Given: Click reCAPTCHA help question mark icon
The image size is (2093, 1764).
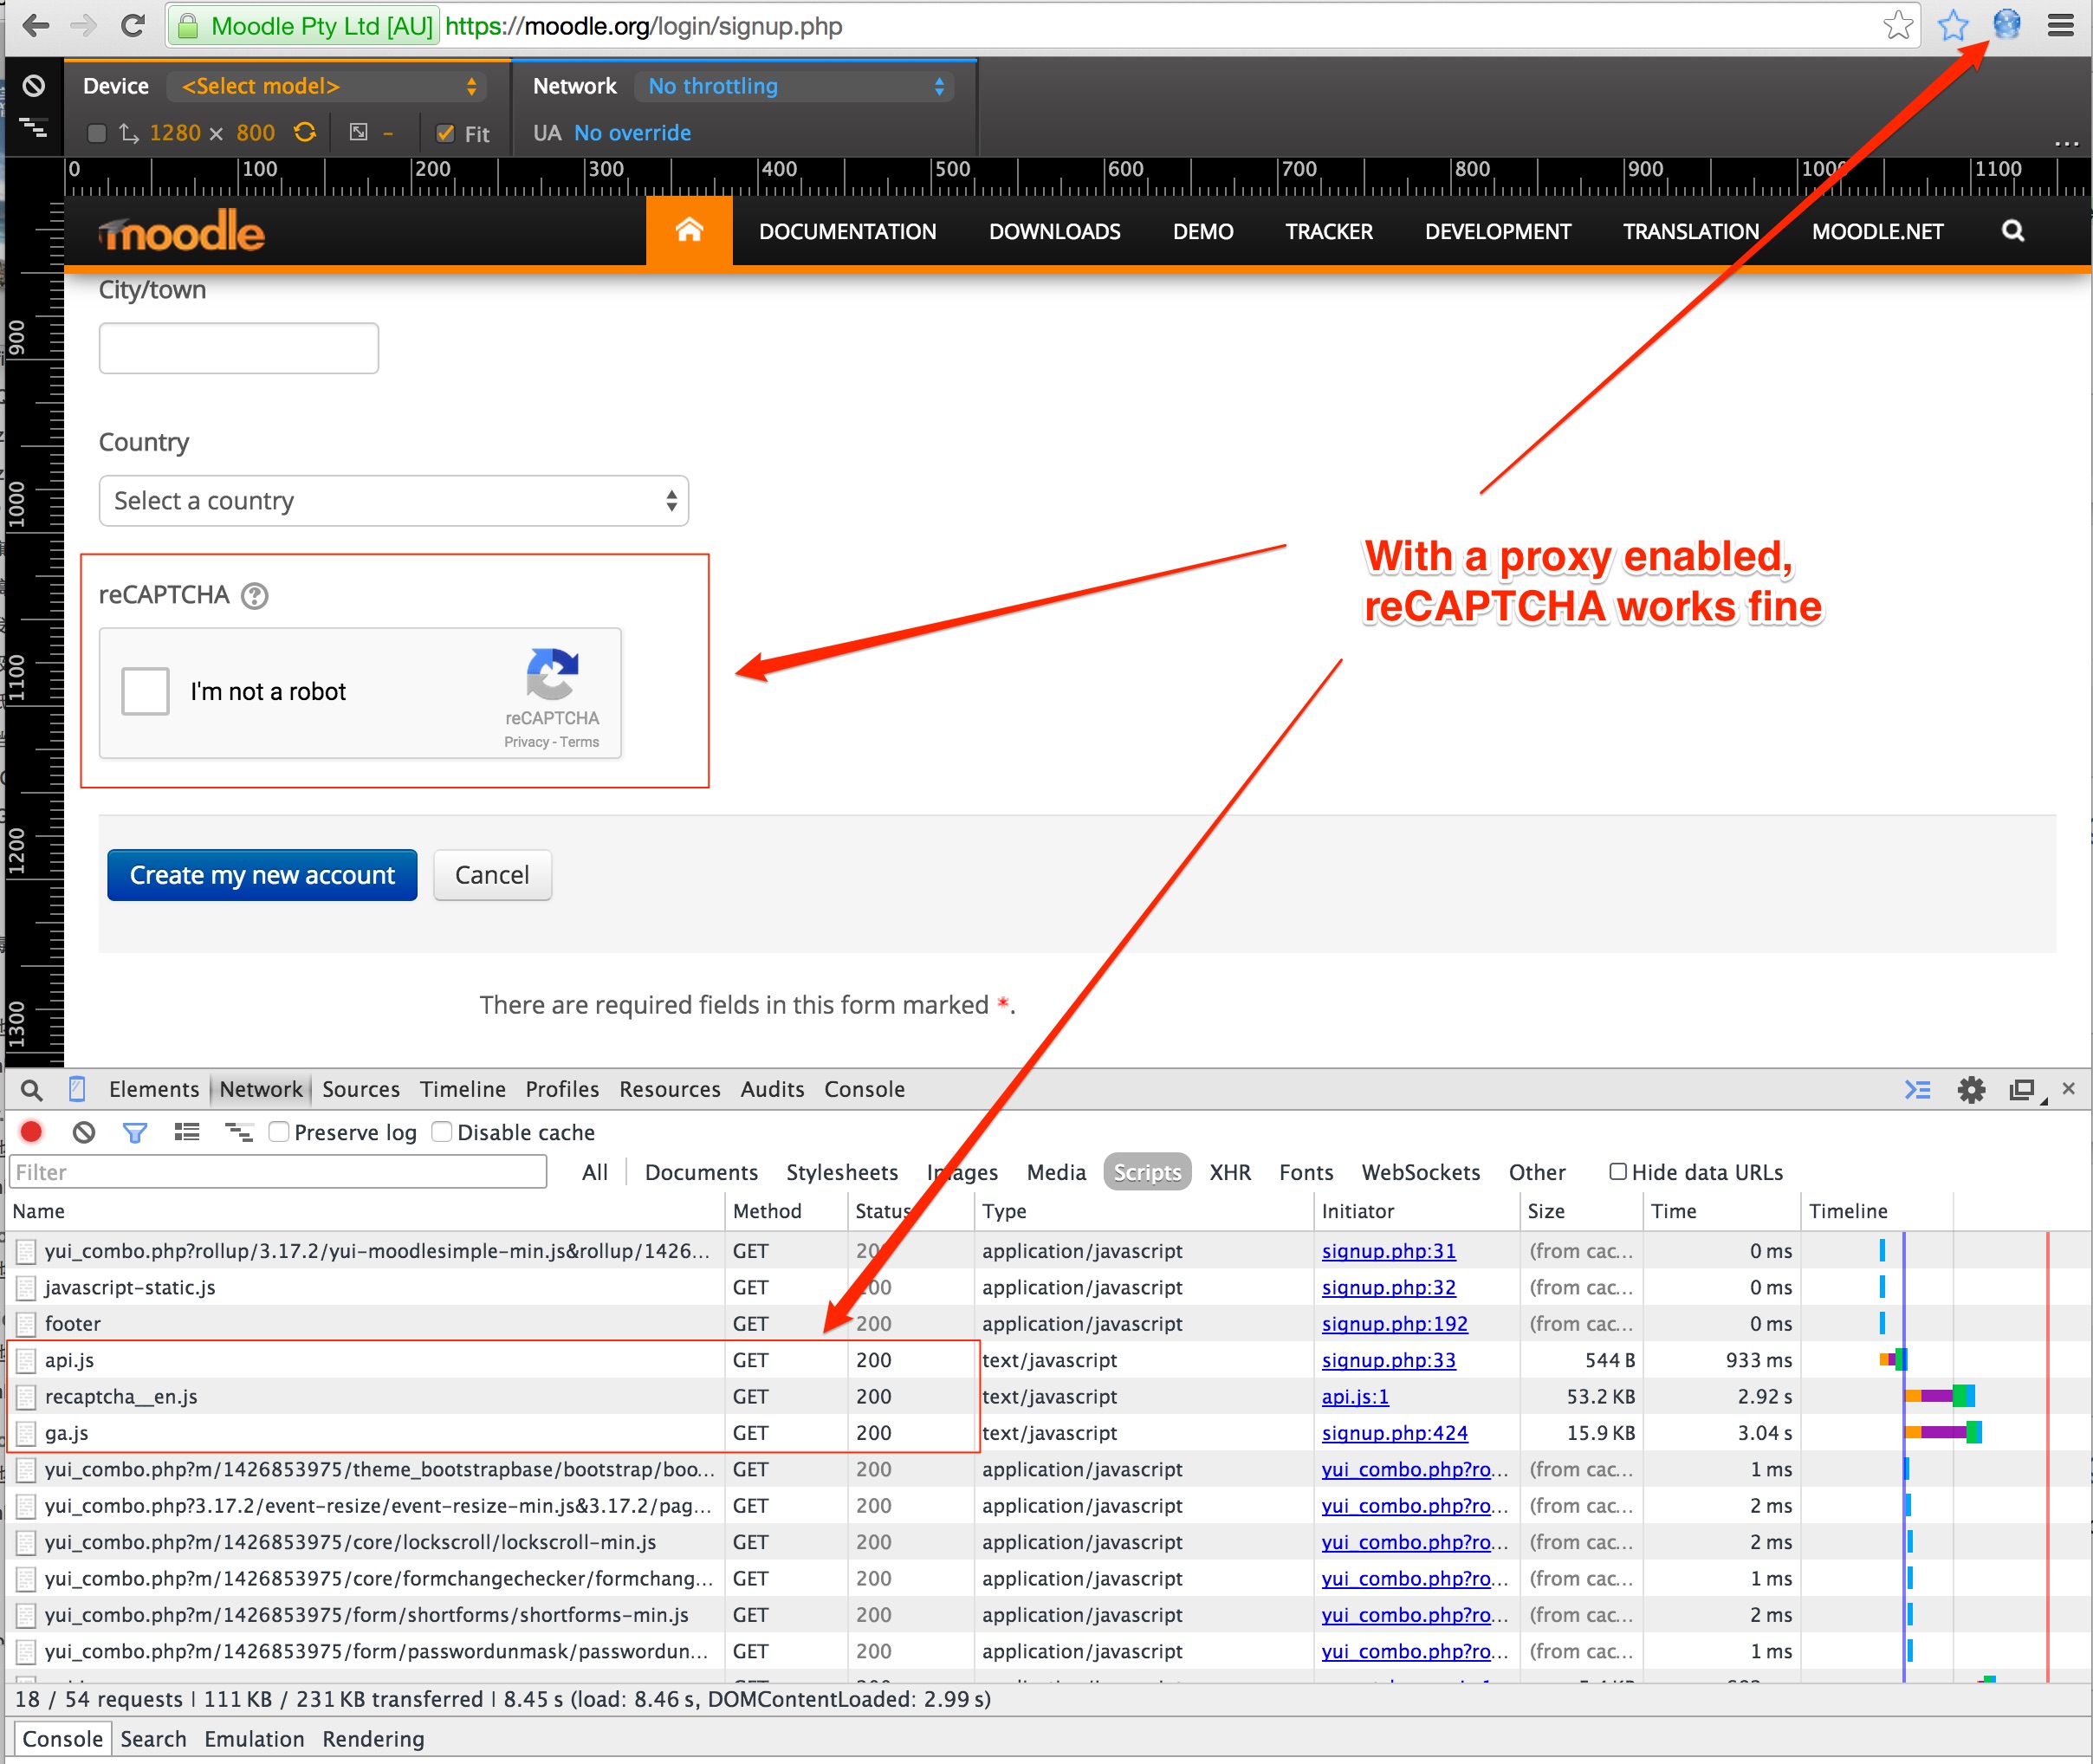Looking at the screenshot, I should click(255, 596).
